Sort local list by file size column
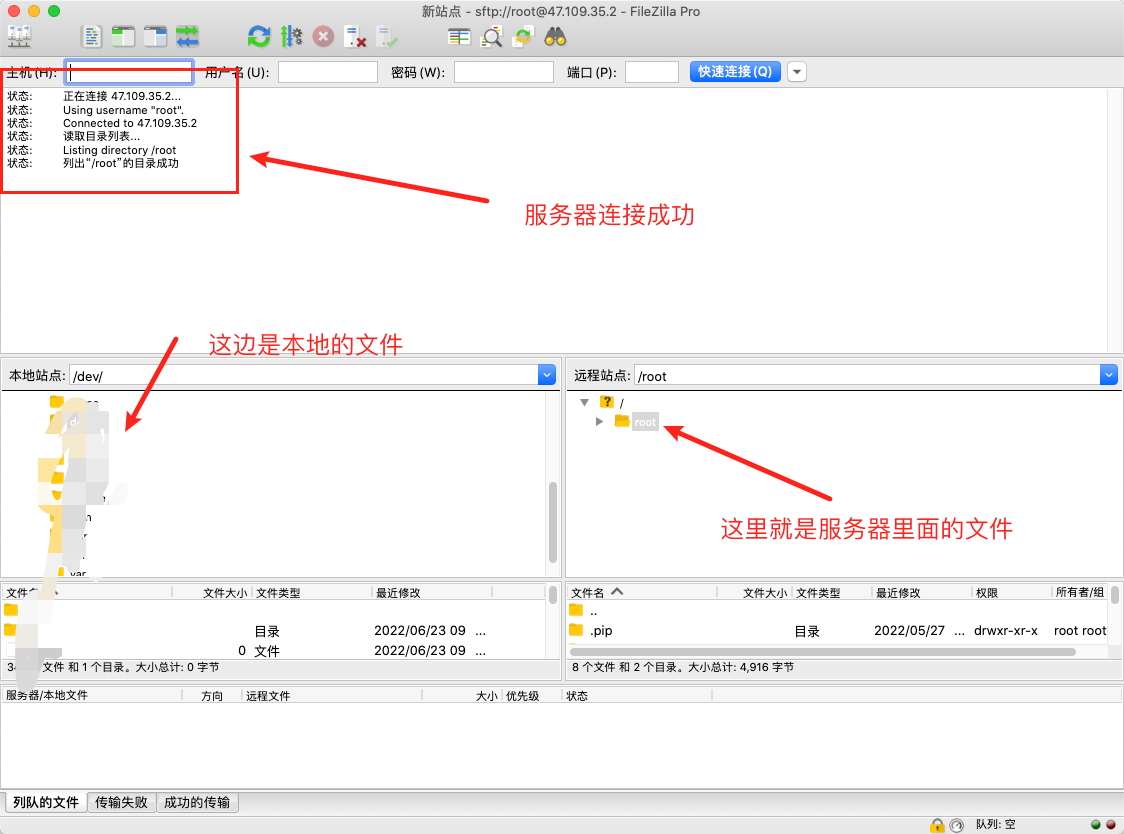 pyautogui.click(x=213, y=592)
